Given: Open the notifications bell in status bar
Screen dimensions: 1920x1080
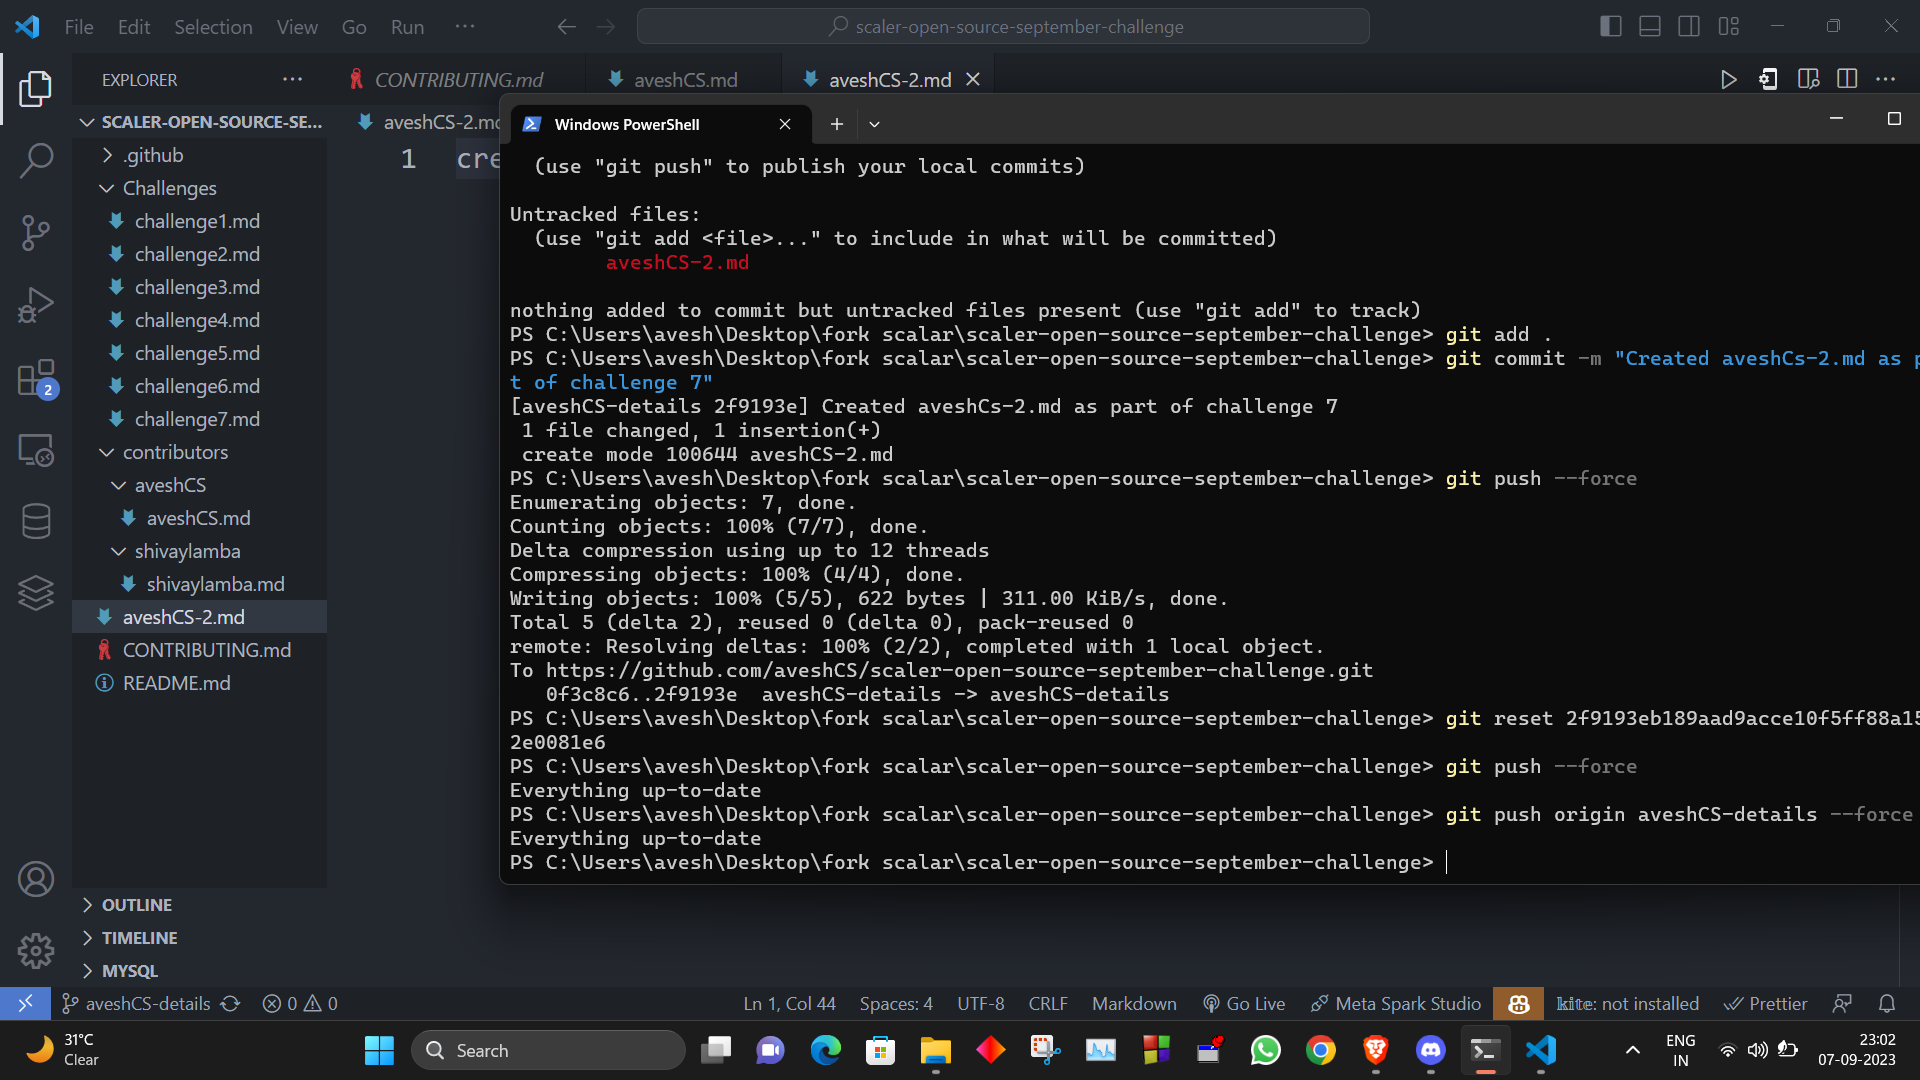Looking at the screenshot, I should tap(1888, 1003).
